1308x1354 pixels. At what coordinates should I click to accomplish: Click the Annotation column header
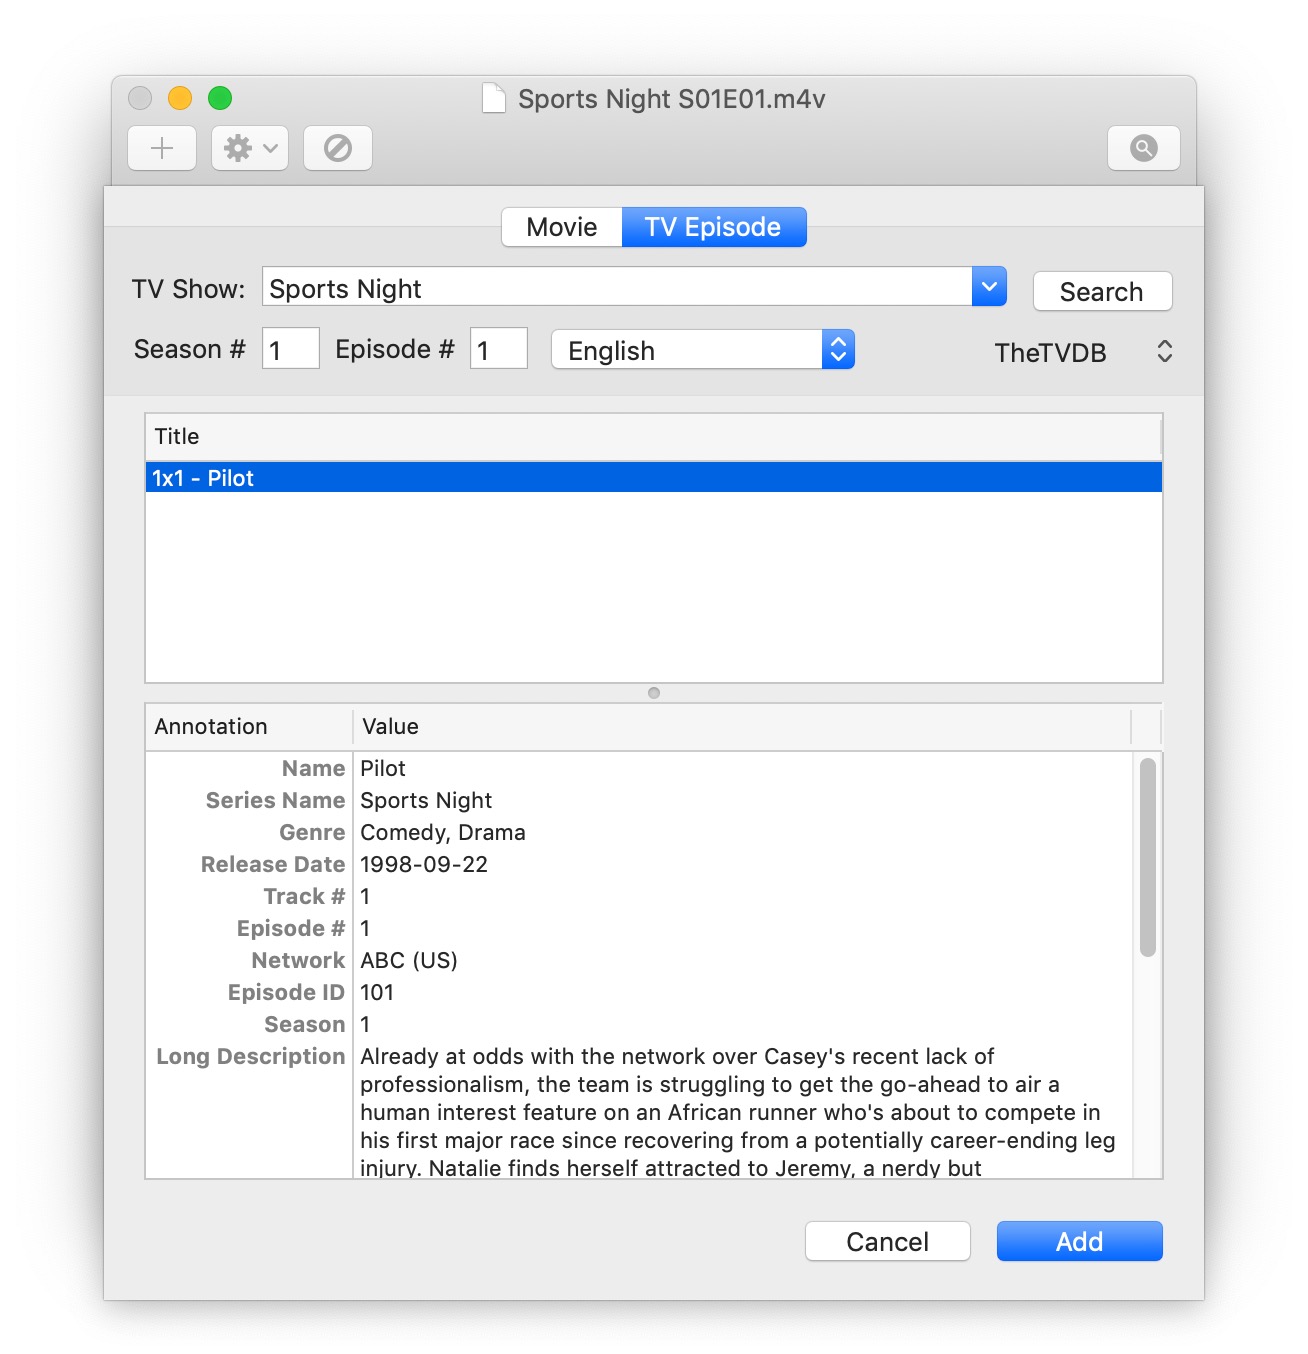click(x=250, y=727)
